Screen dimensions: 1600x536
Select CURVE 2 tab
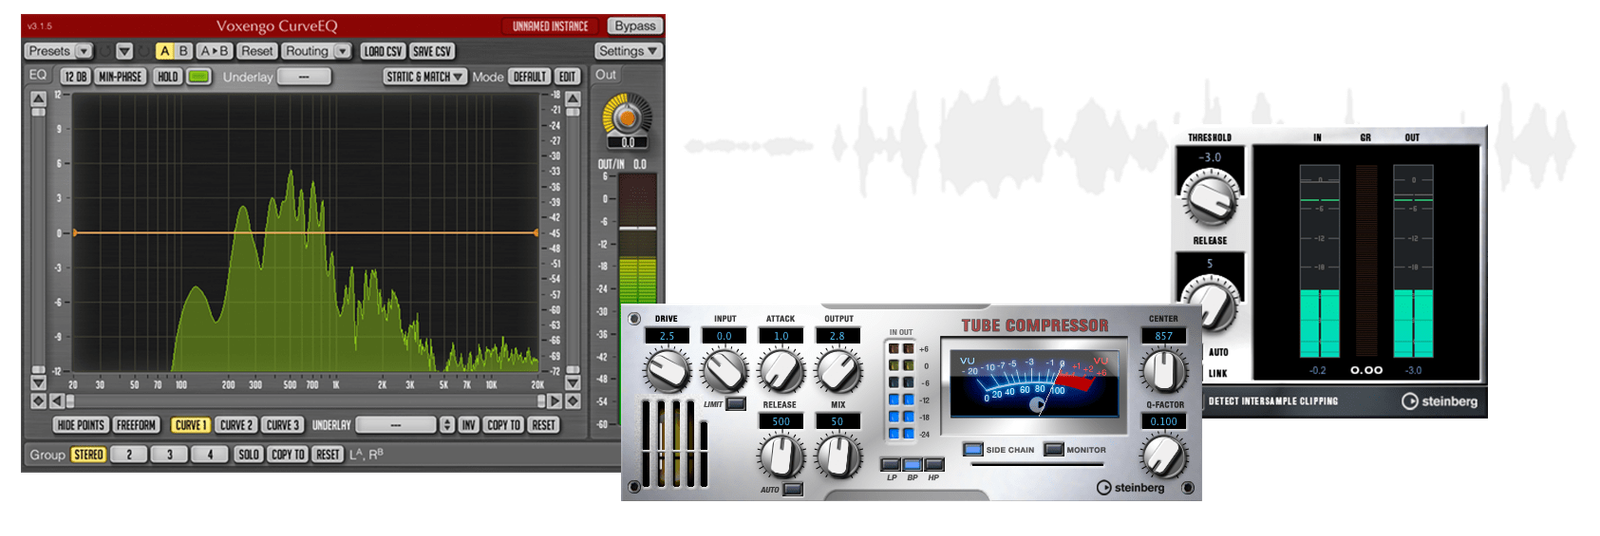tap(236, 425)
